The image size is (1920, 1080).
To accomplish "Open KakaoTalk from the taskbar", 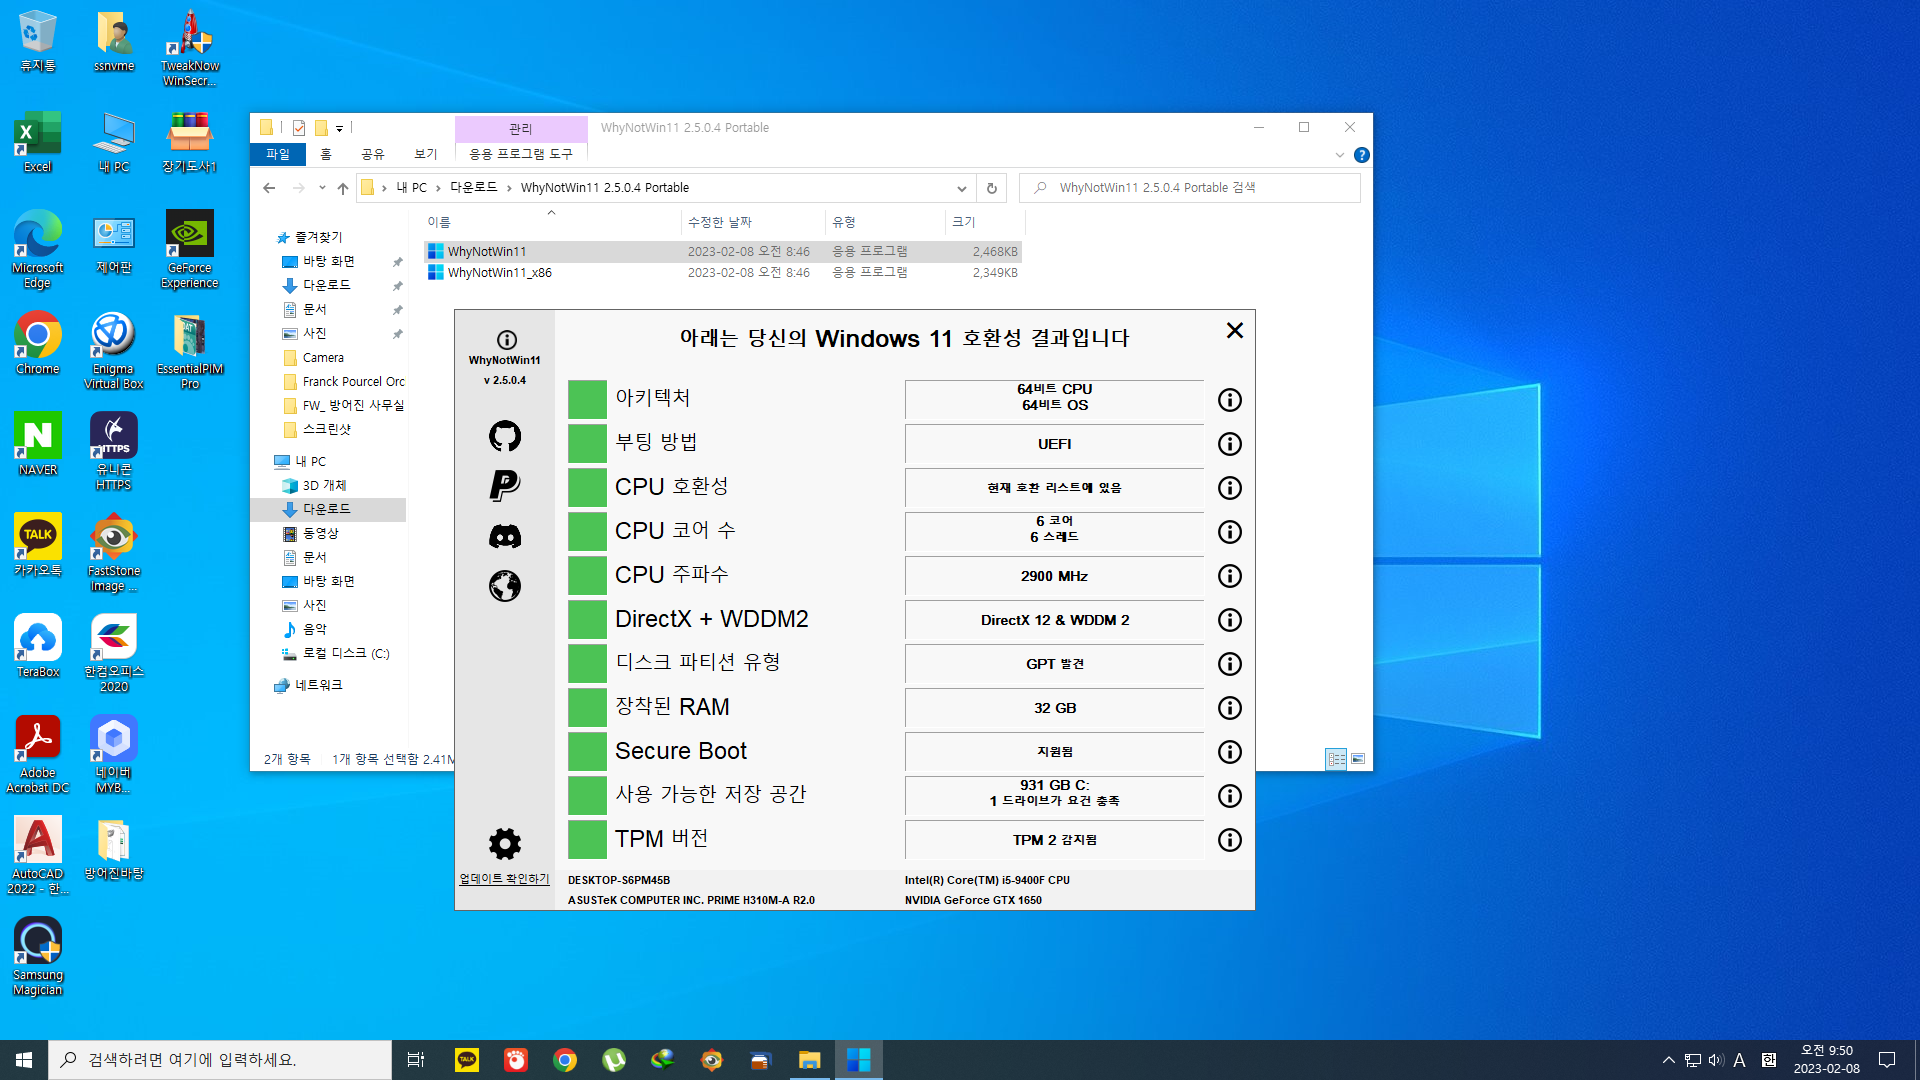I will point(467,1060).
